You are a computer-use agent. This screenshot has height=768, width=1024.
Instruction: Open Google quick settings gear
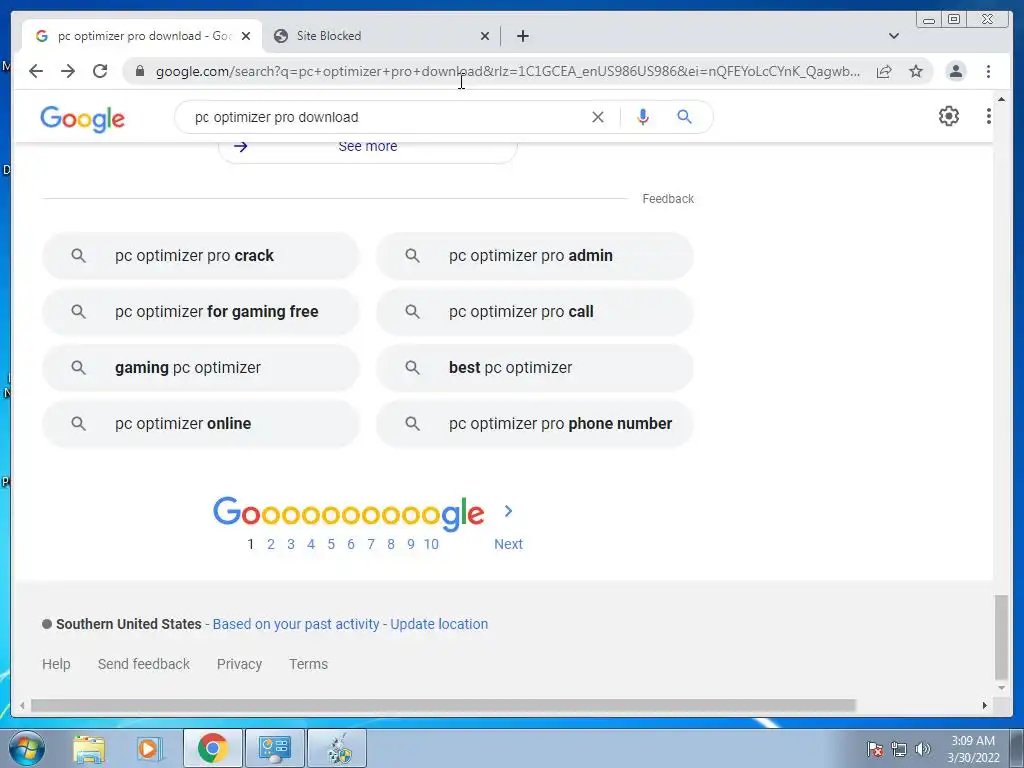click(949, 116)
